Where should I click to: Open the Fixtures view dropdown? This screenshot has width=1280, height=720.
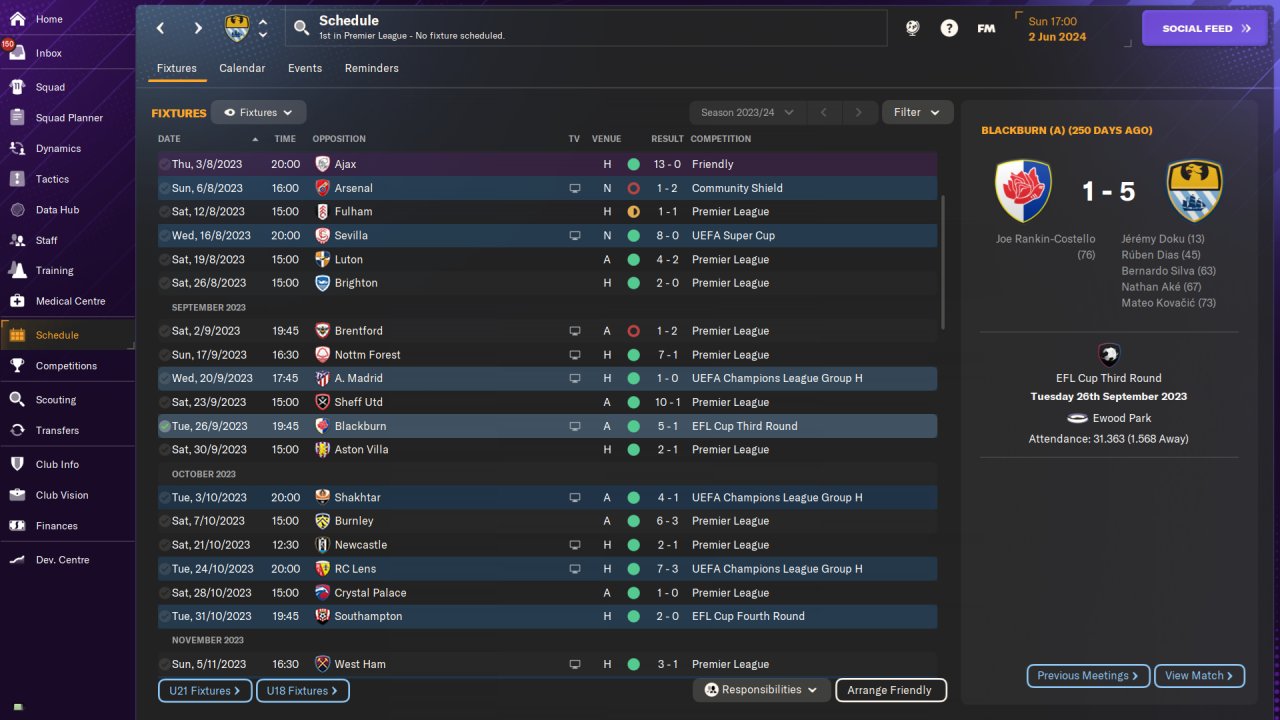pyautogui.click(x=258, y=113)
